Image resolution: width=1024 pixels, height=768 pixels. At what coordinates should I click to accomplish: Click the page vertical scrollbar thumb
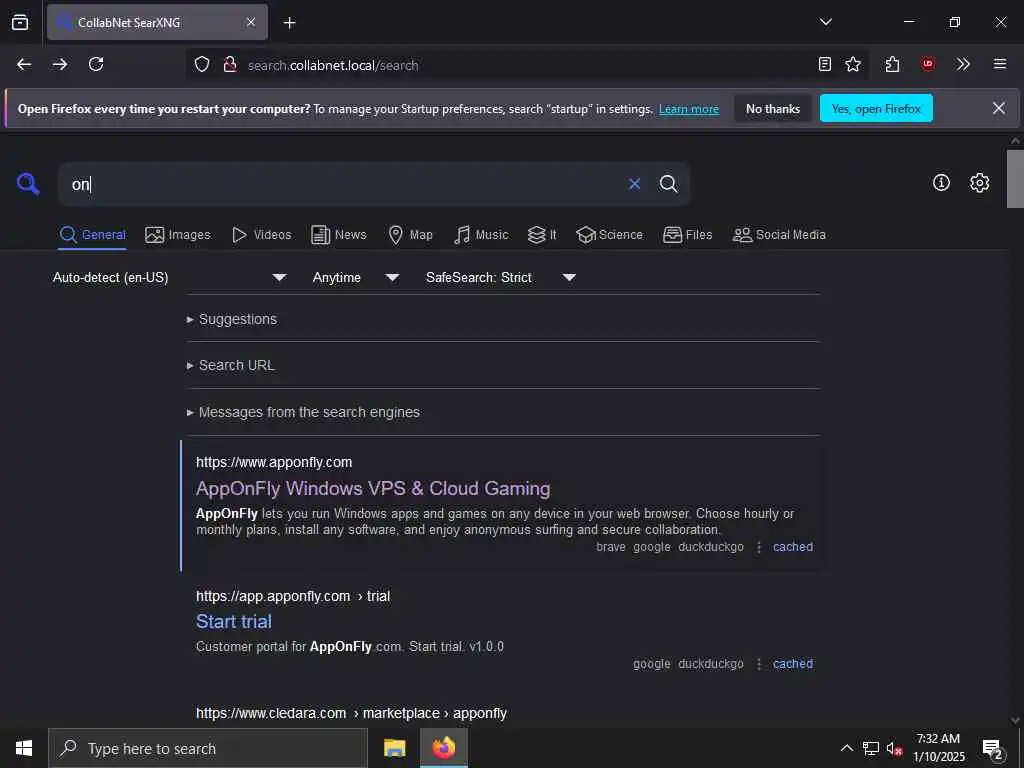1015,179
